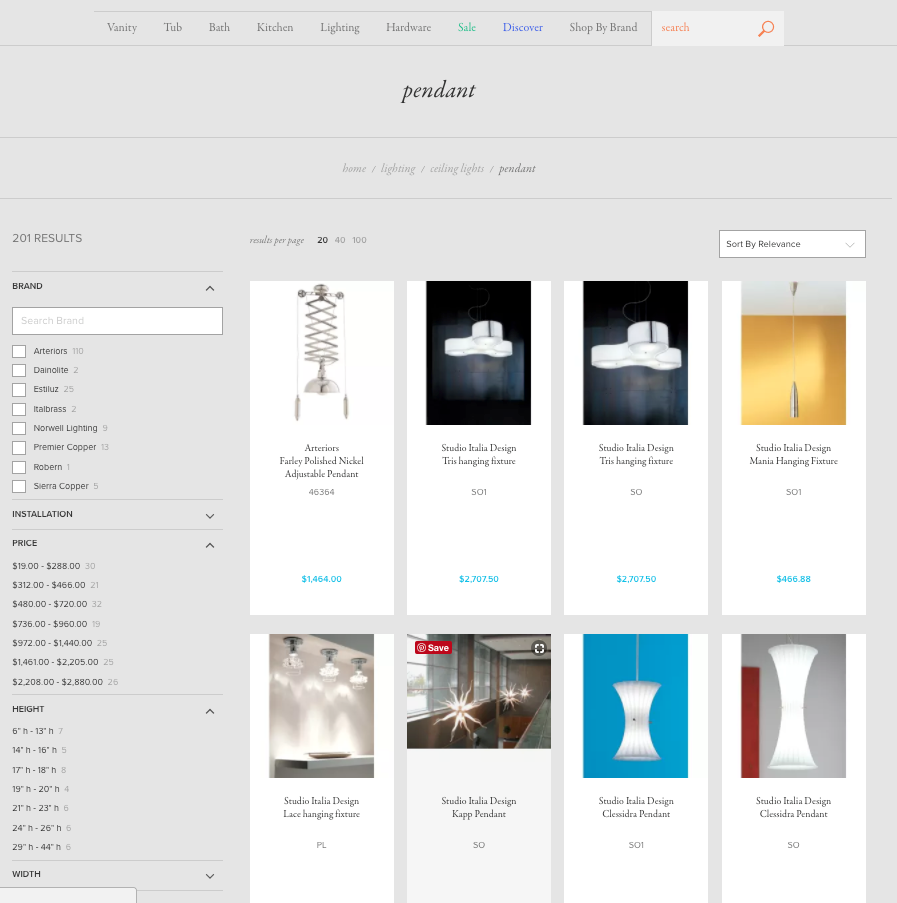The width and height of the screenshot is (897, 903).
Task: Show 20 results per page
Action: pos(322,240)
